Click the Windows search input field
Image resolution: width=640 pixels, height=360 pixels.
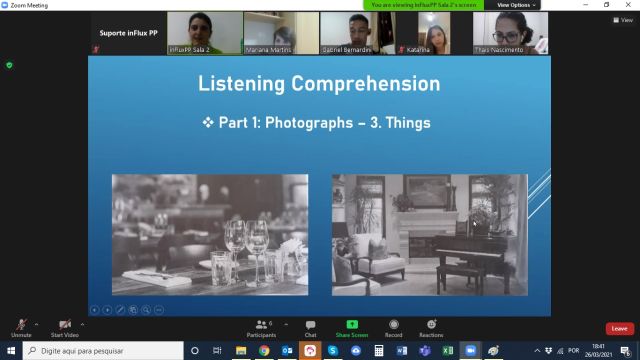(103, 351)
